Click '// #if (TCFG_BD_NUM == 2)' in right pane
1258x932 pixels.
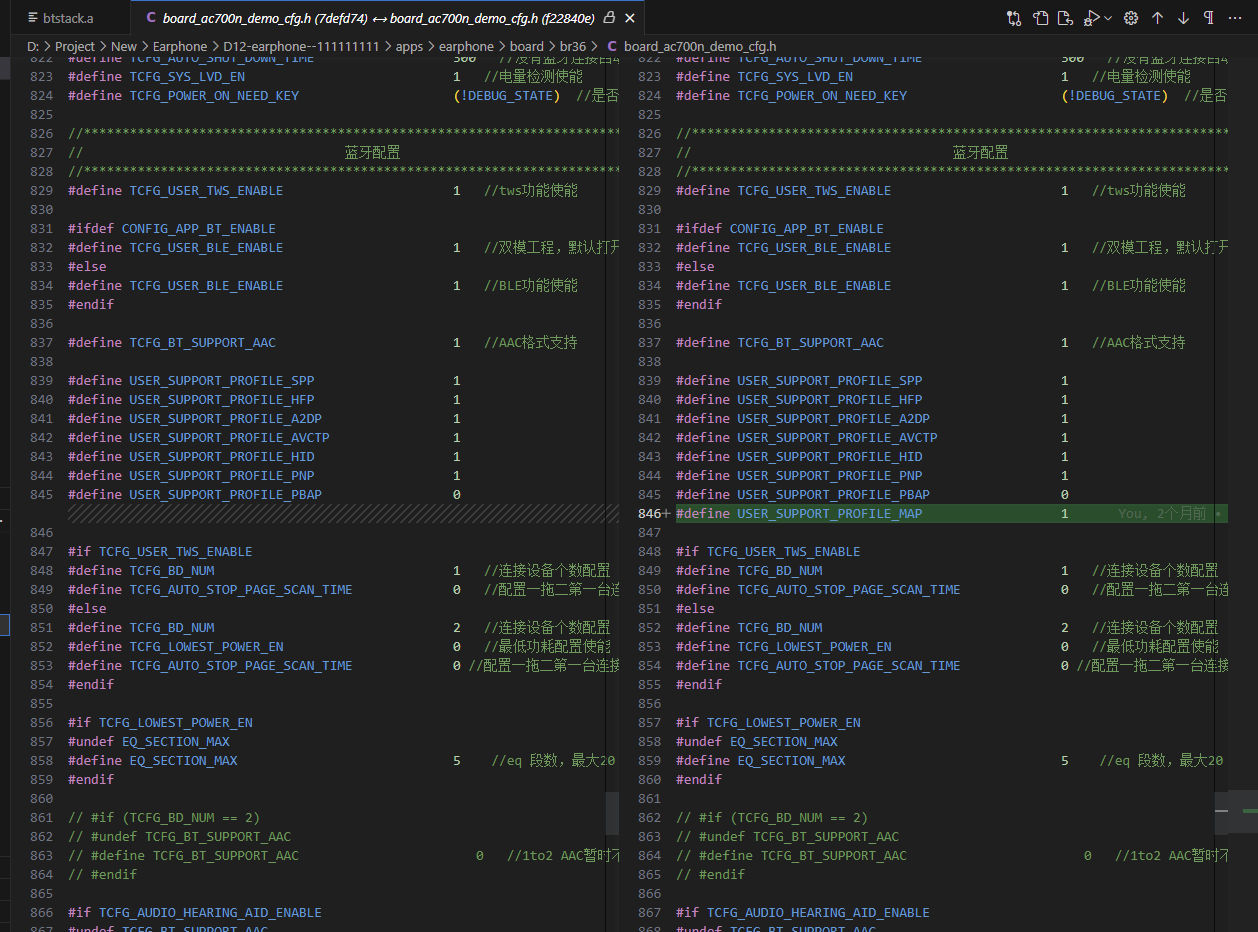pos(772,817)
